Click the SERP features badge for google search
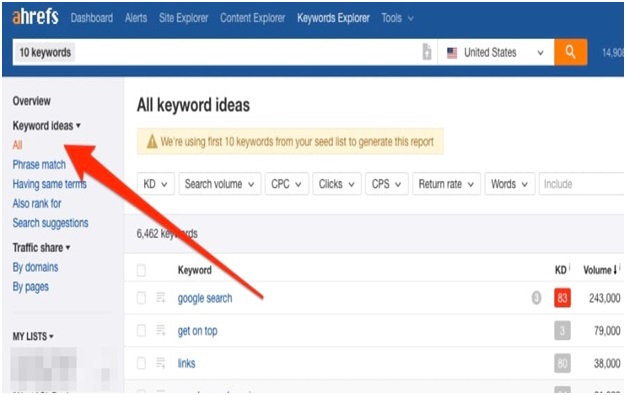Image resolution: width=626 pixels, height=395 pixels. [x=536, y=298]
